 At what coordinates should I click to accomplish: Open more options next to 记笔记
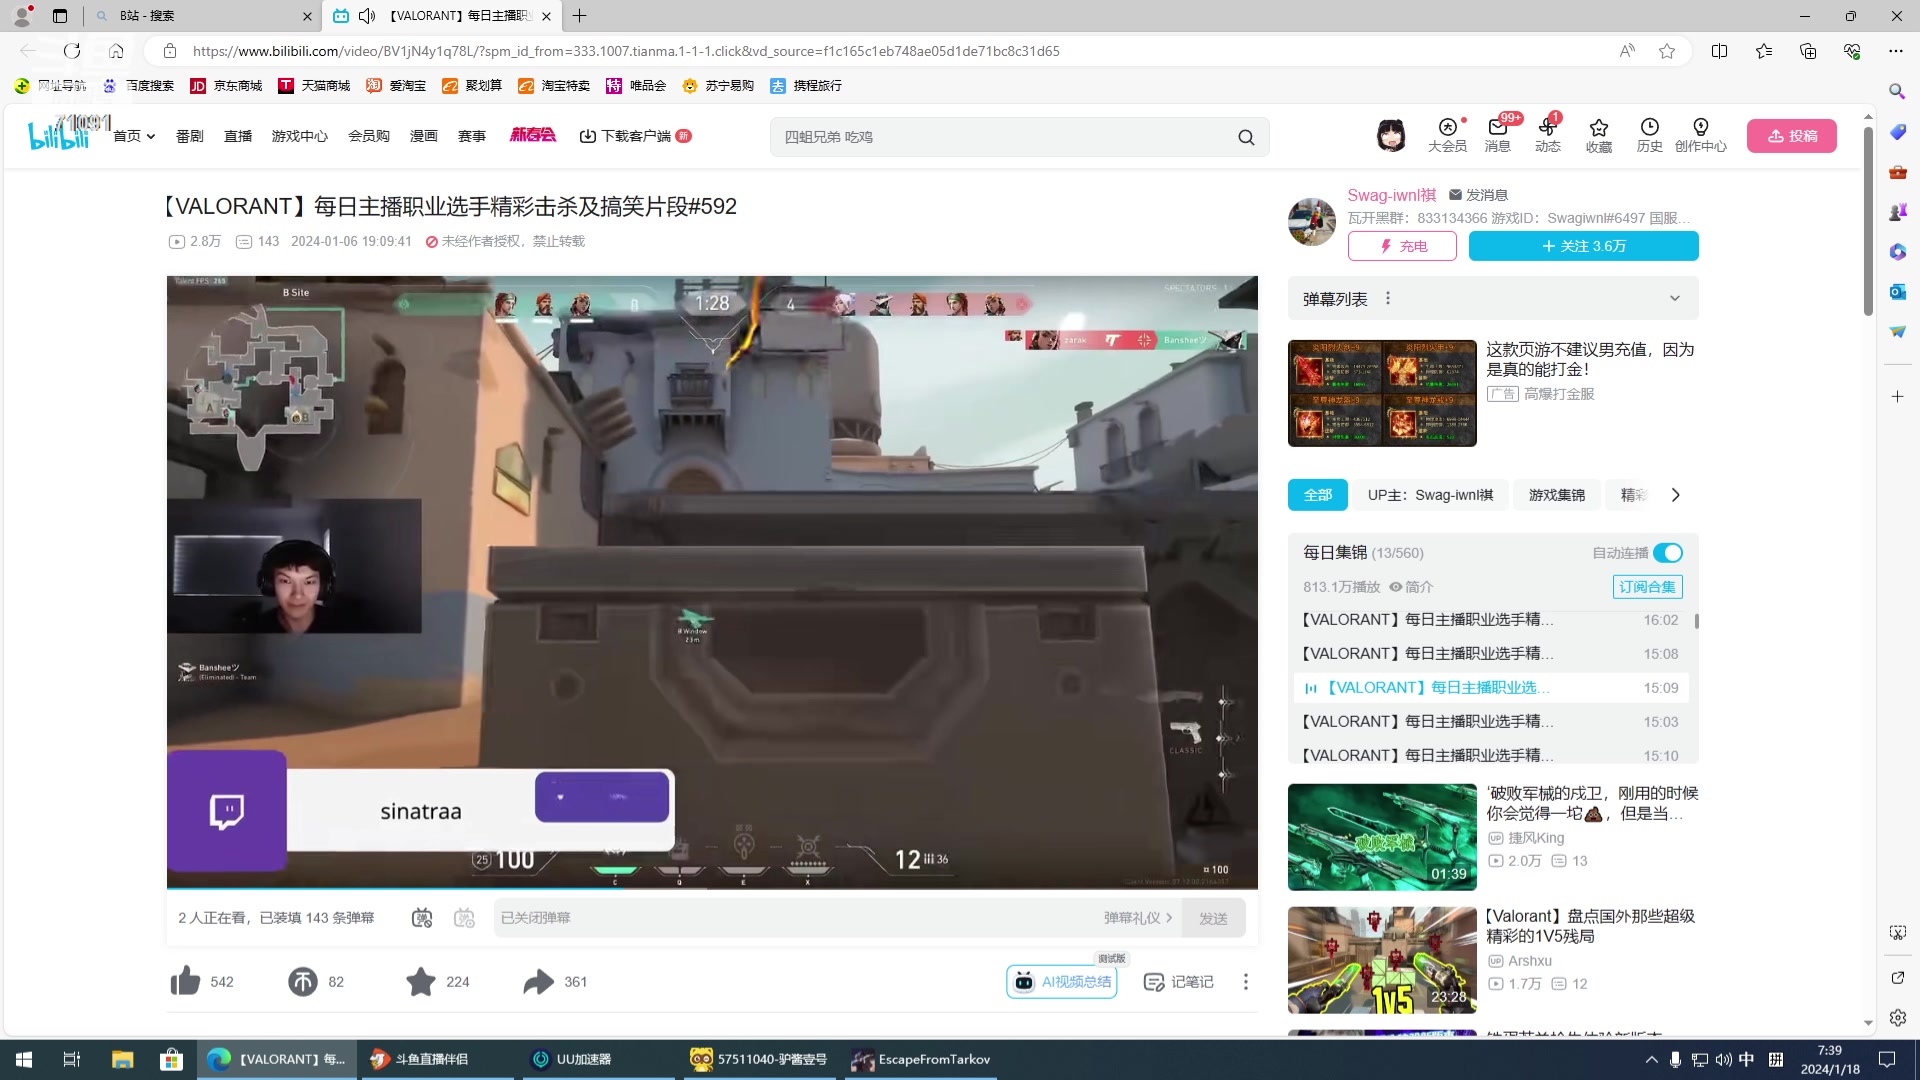click(1246, 982)
